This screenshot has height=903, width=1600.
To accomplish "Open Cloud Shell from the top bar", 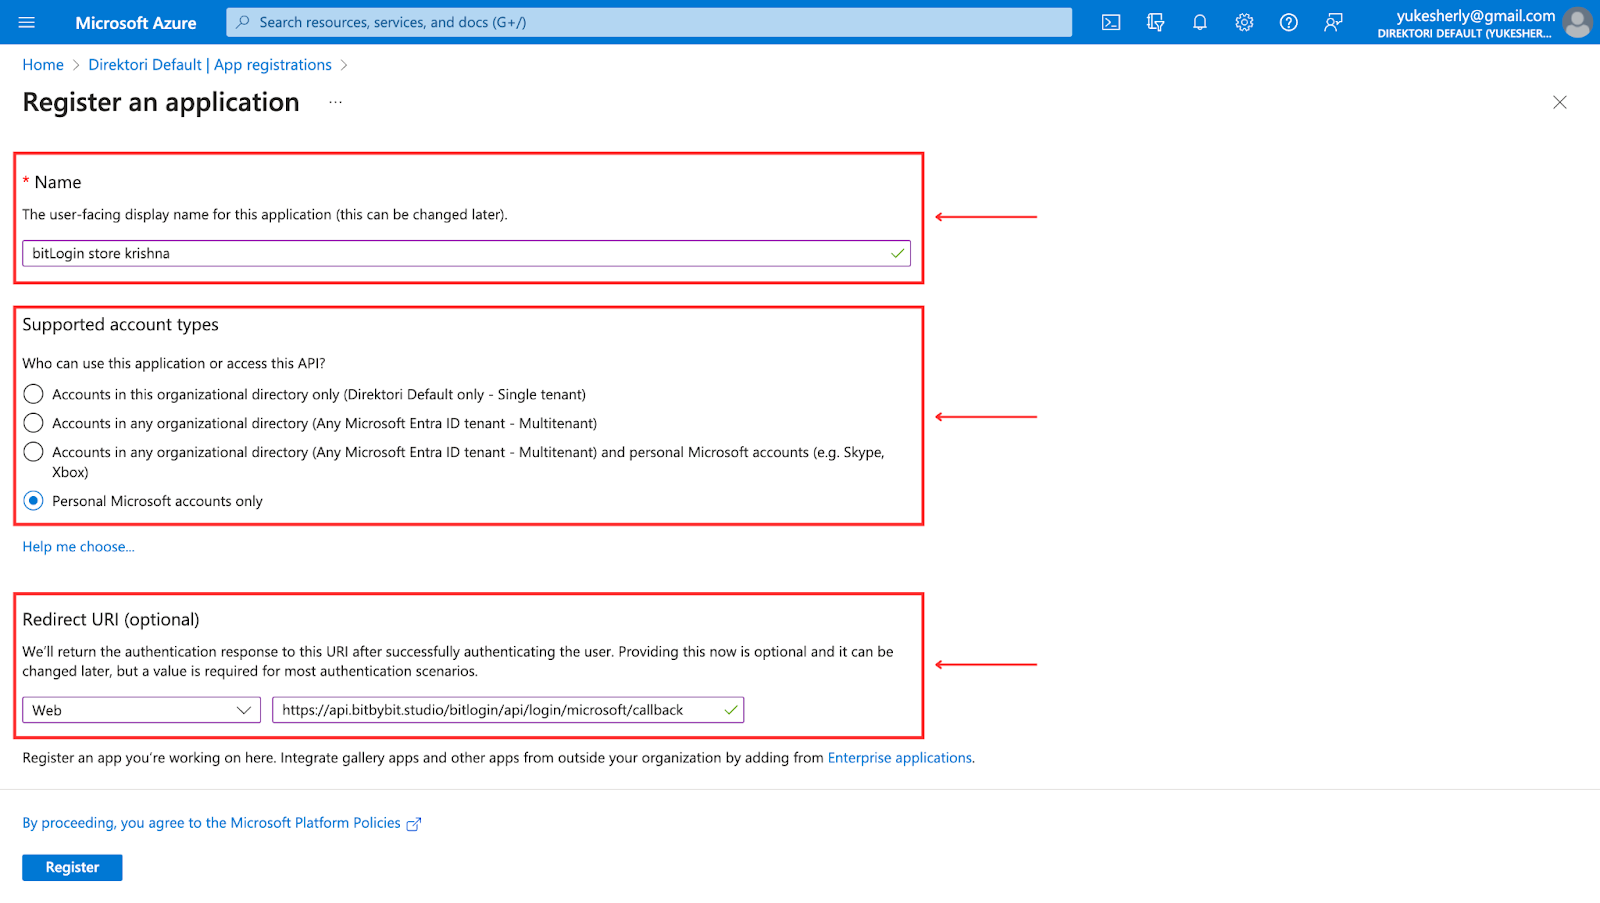I will tap(1111, 22).
